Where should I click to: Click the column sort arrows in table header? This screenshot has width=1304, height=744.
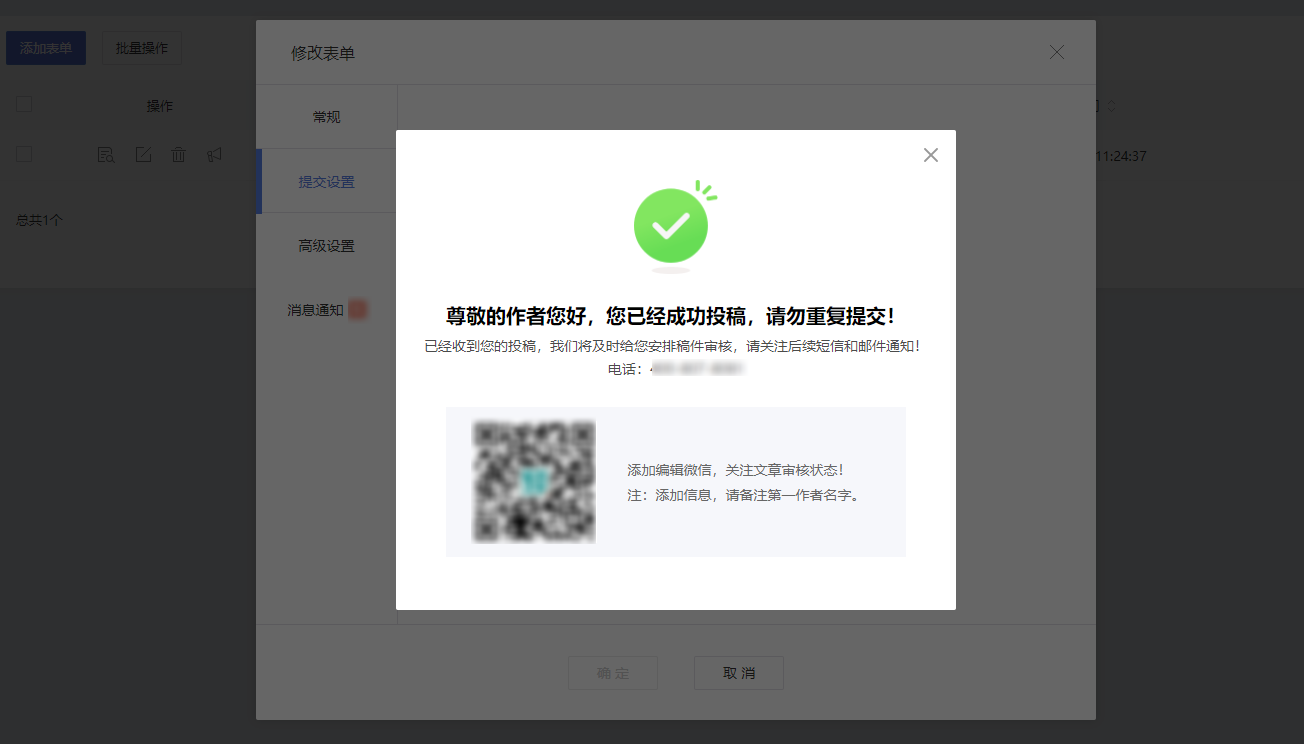[x=1111, y=106]
